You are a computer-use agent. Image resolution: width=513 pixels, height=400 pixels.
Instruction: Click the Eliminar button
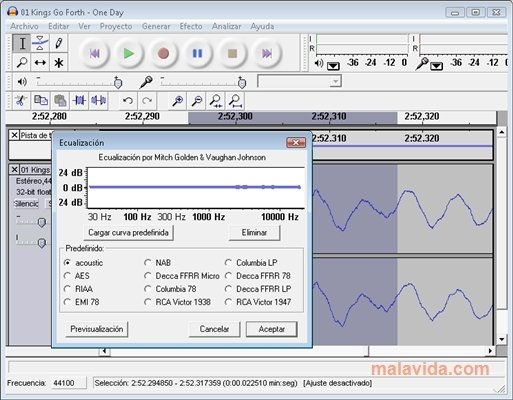254,232
